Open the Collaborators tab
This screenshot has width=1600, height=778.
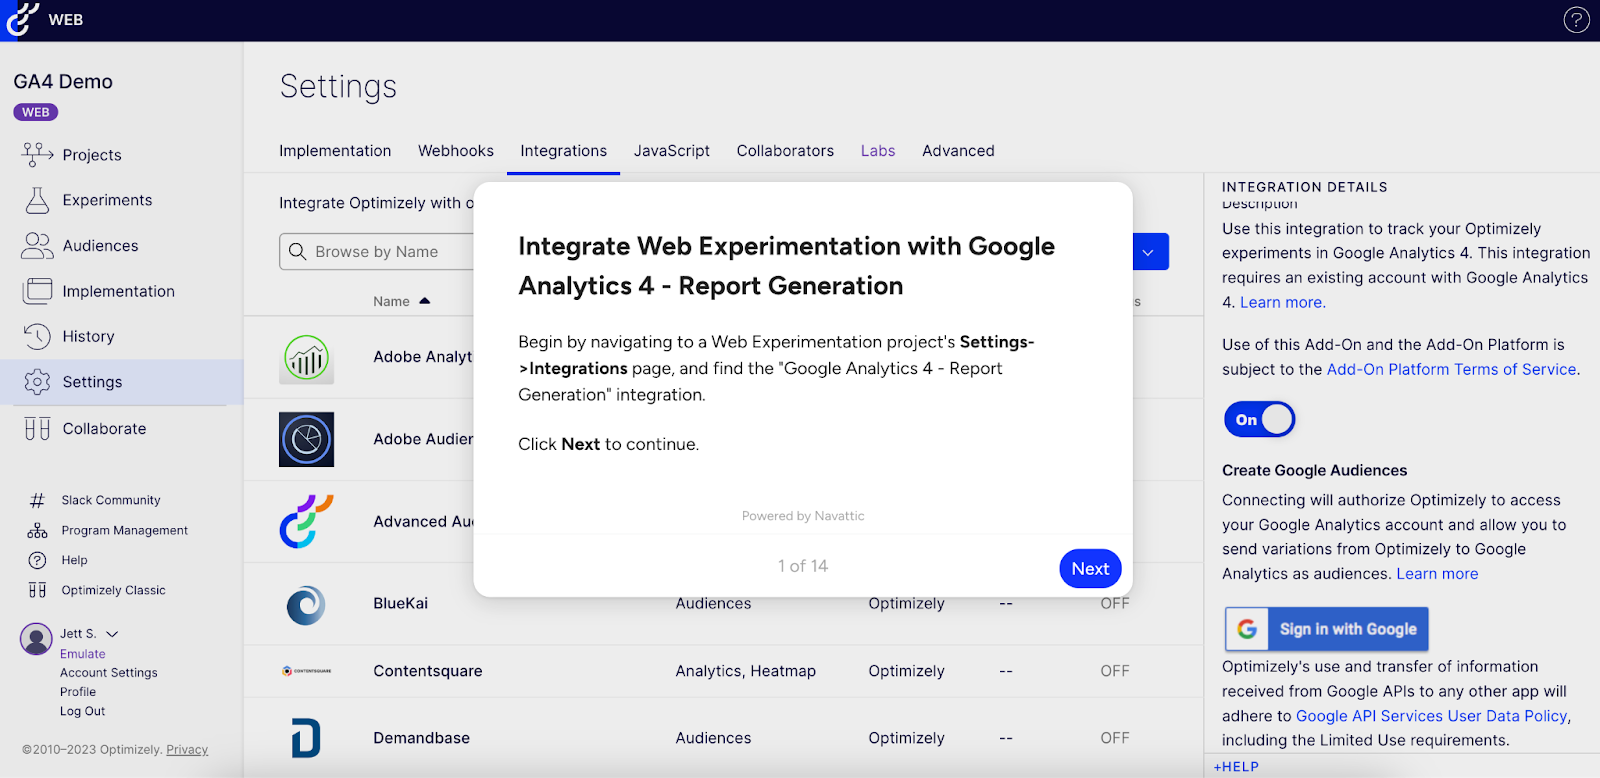pyautogui.click(x=785, y=151)
